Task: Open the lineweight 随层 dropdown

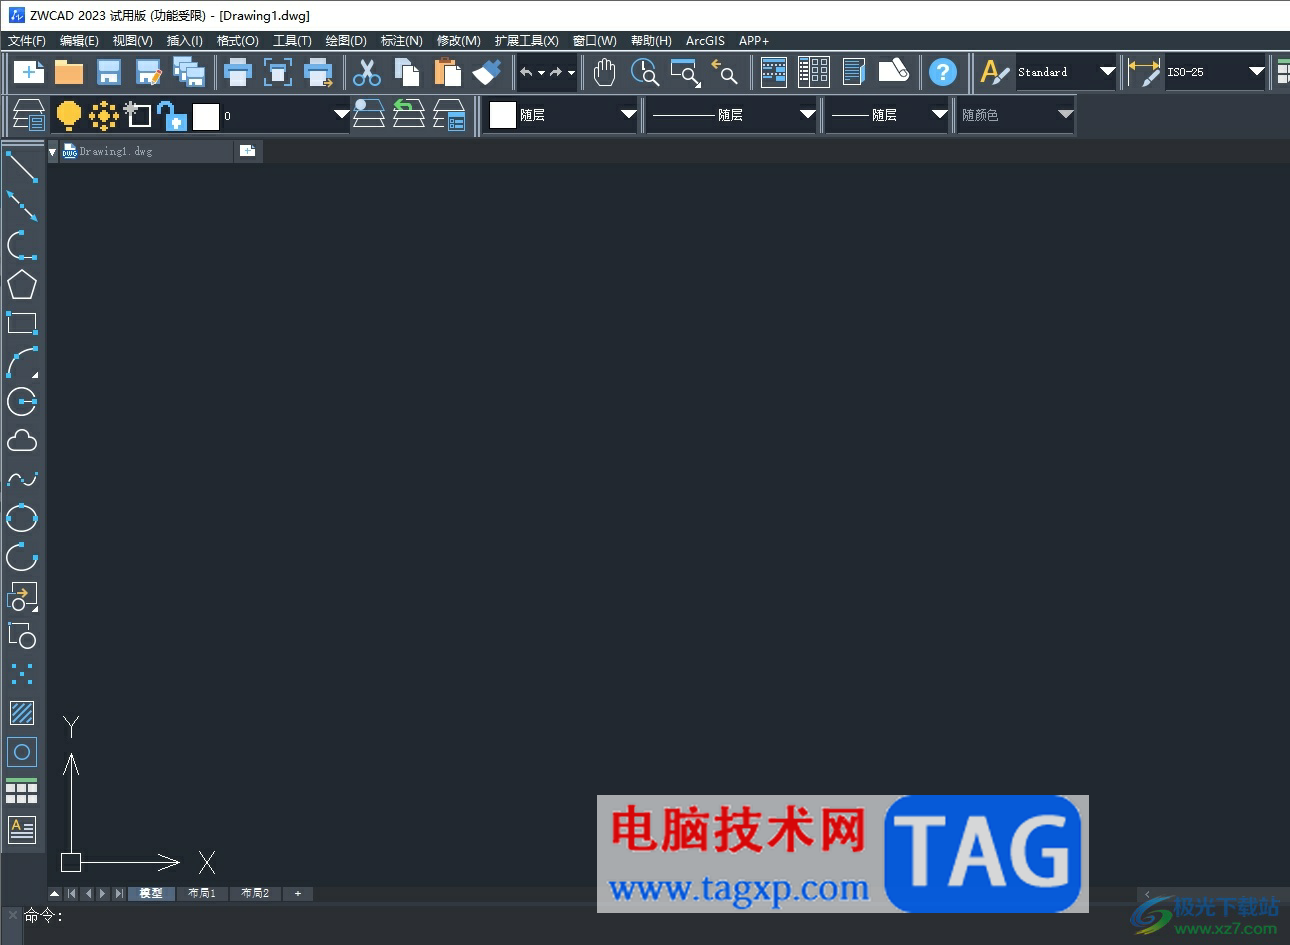Action: tap(939, 115)
